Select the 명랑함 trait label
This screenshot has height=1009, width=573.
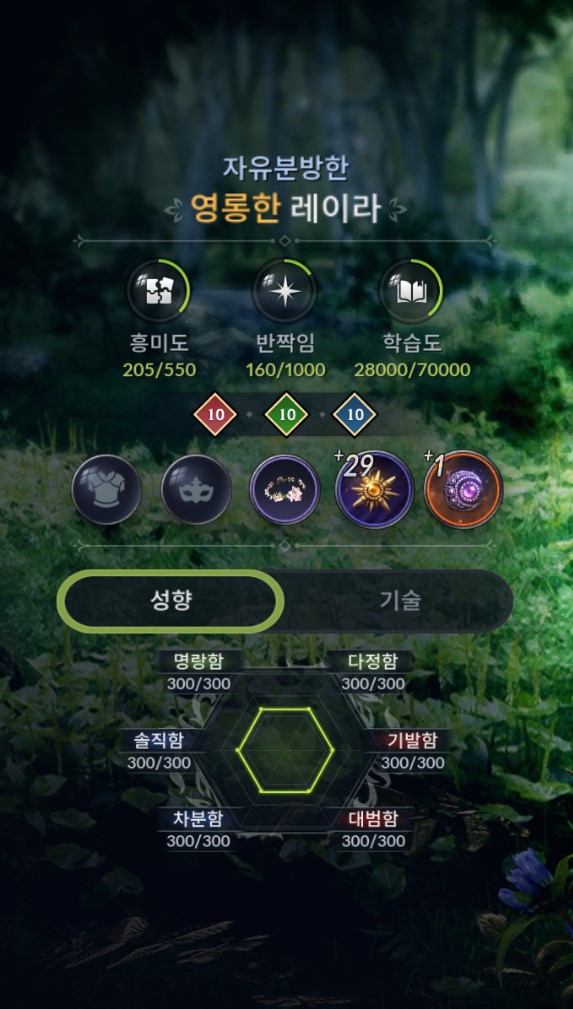pyautogui.click(x=199, y=661)
